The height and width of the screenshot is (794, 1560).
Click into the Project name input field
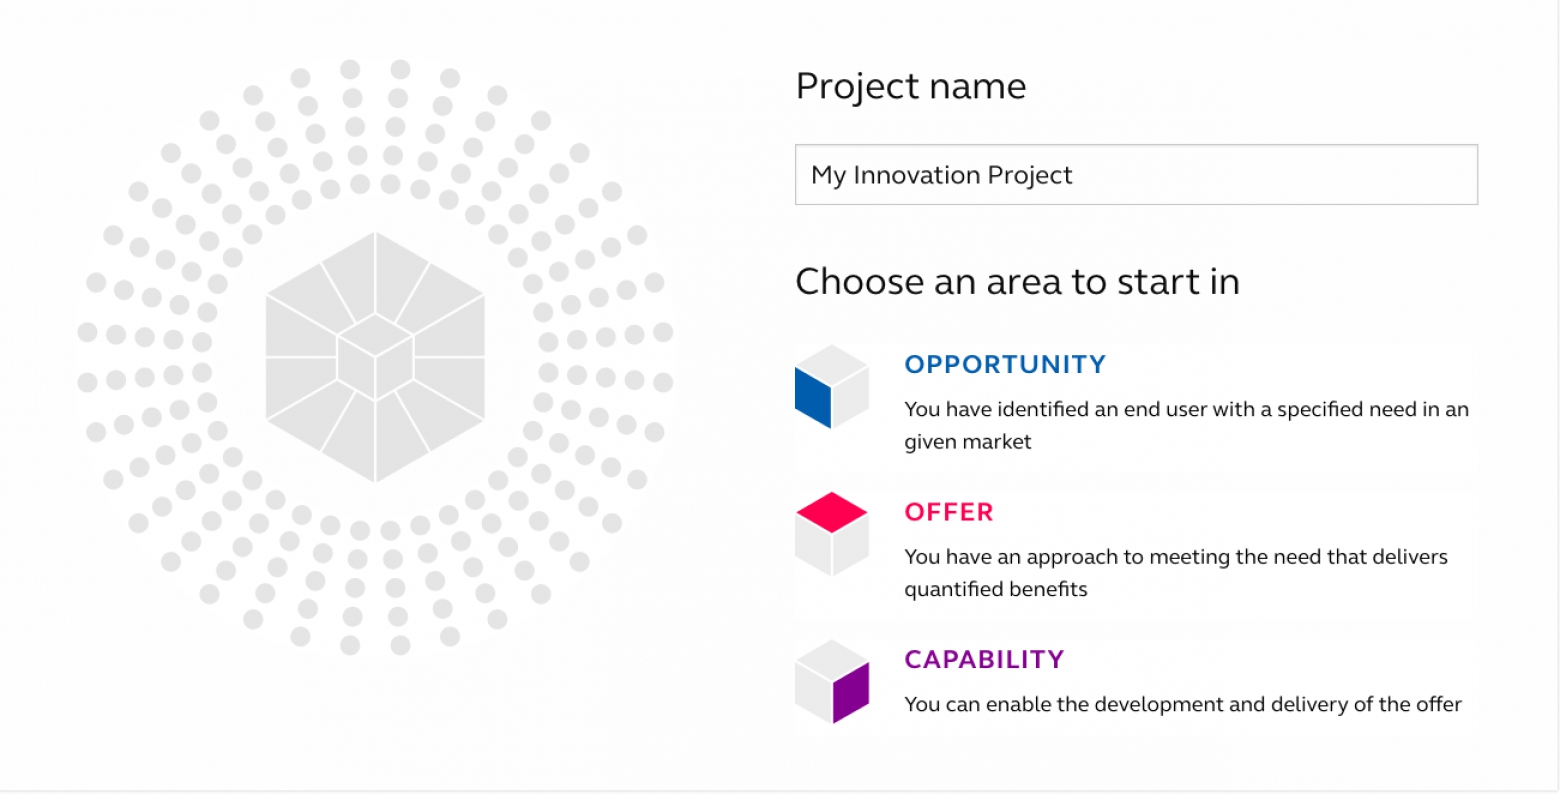click(1136, 175)
